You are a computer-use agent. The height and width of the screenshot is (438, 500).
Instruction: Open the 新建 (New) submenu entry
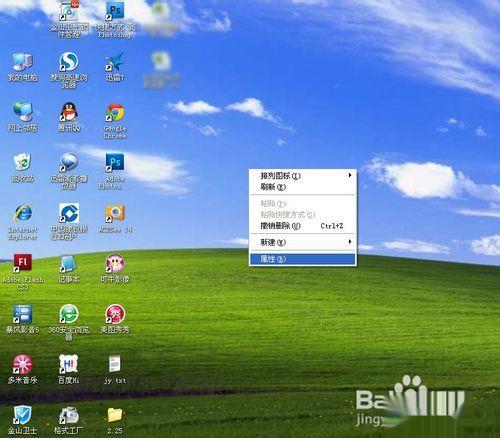point(303,242)
